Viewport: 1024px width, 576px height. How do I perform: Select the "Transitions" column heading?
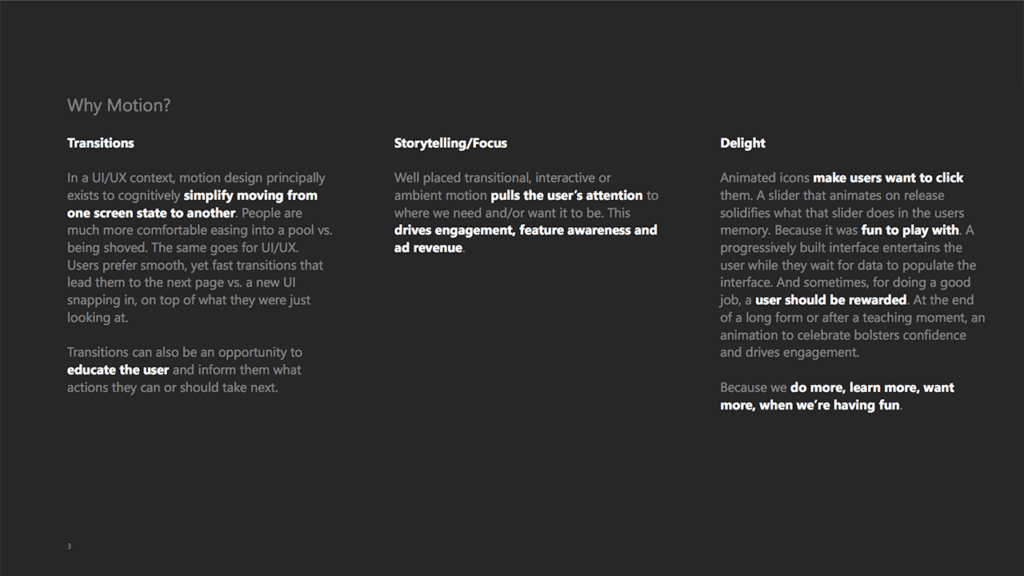coord(100,143)
